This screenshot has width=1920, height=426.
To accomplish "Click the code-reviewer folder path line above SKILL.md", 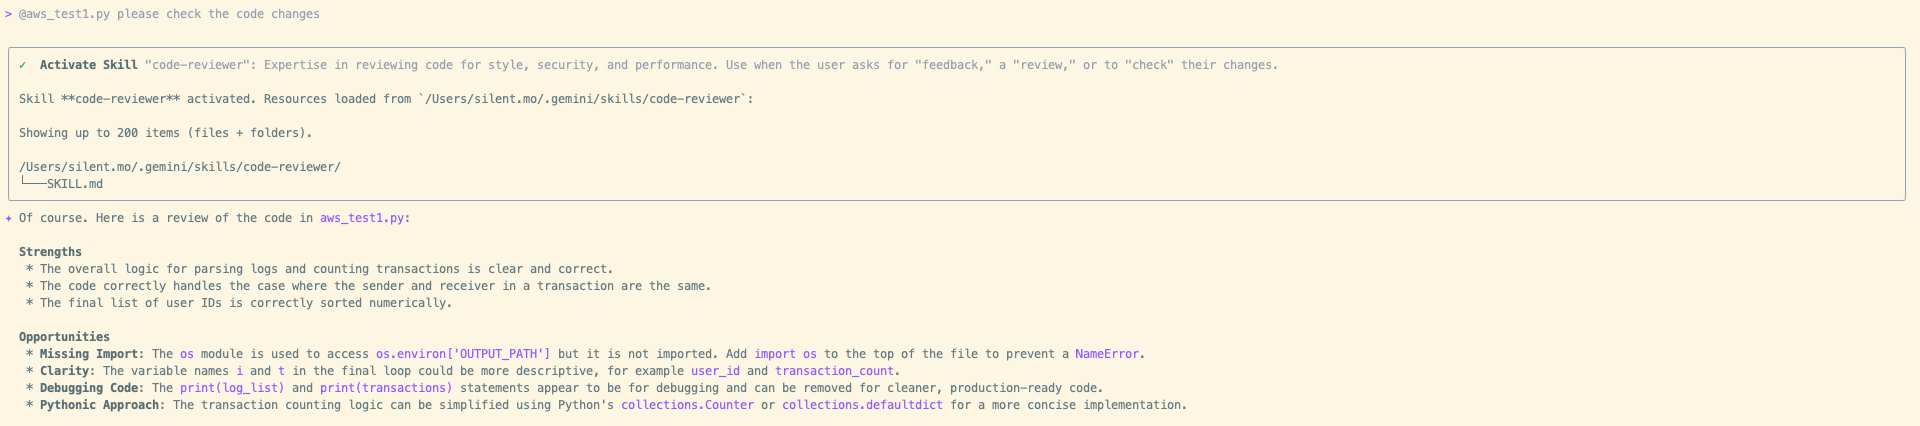I will coord(180,167).
